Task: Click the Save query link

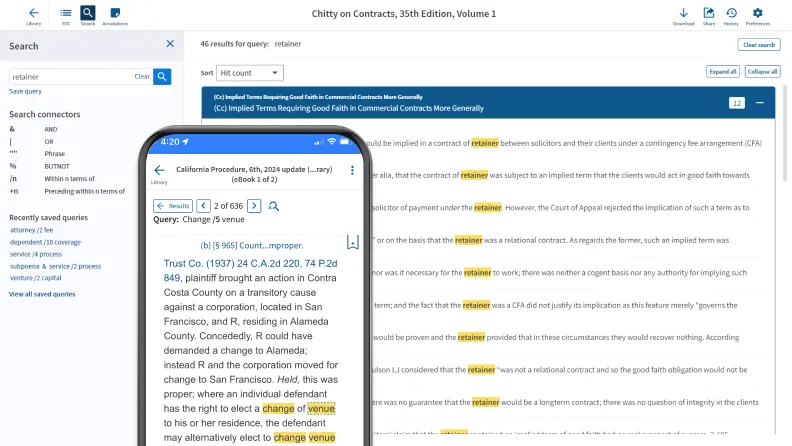Action: tap(25, 91)
